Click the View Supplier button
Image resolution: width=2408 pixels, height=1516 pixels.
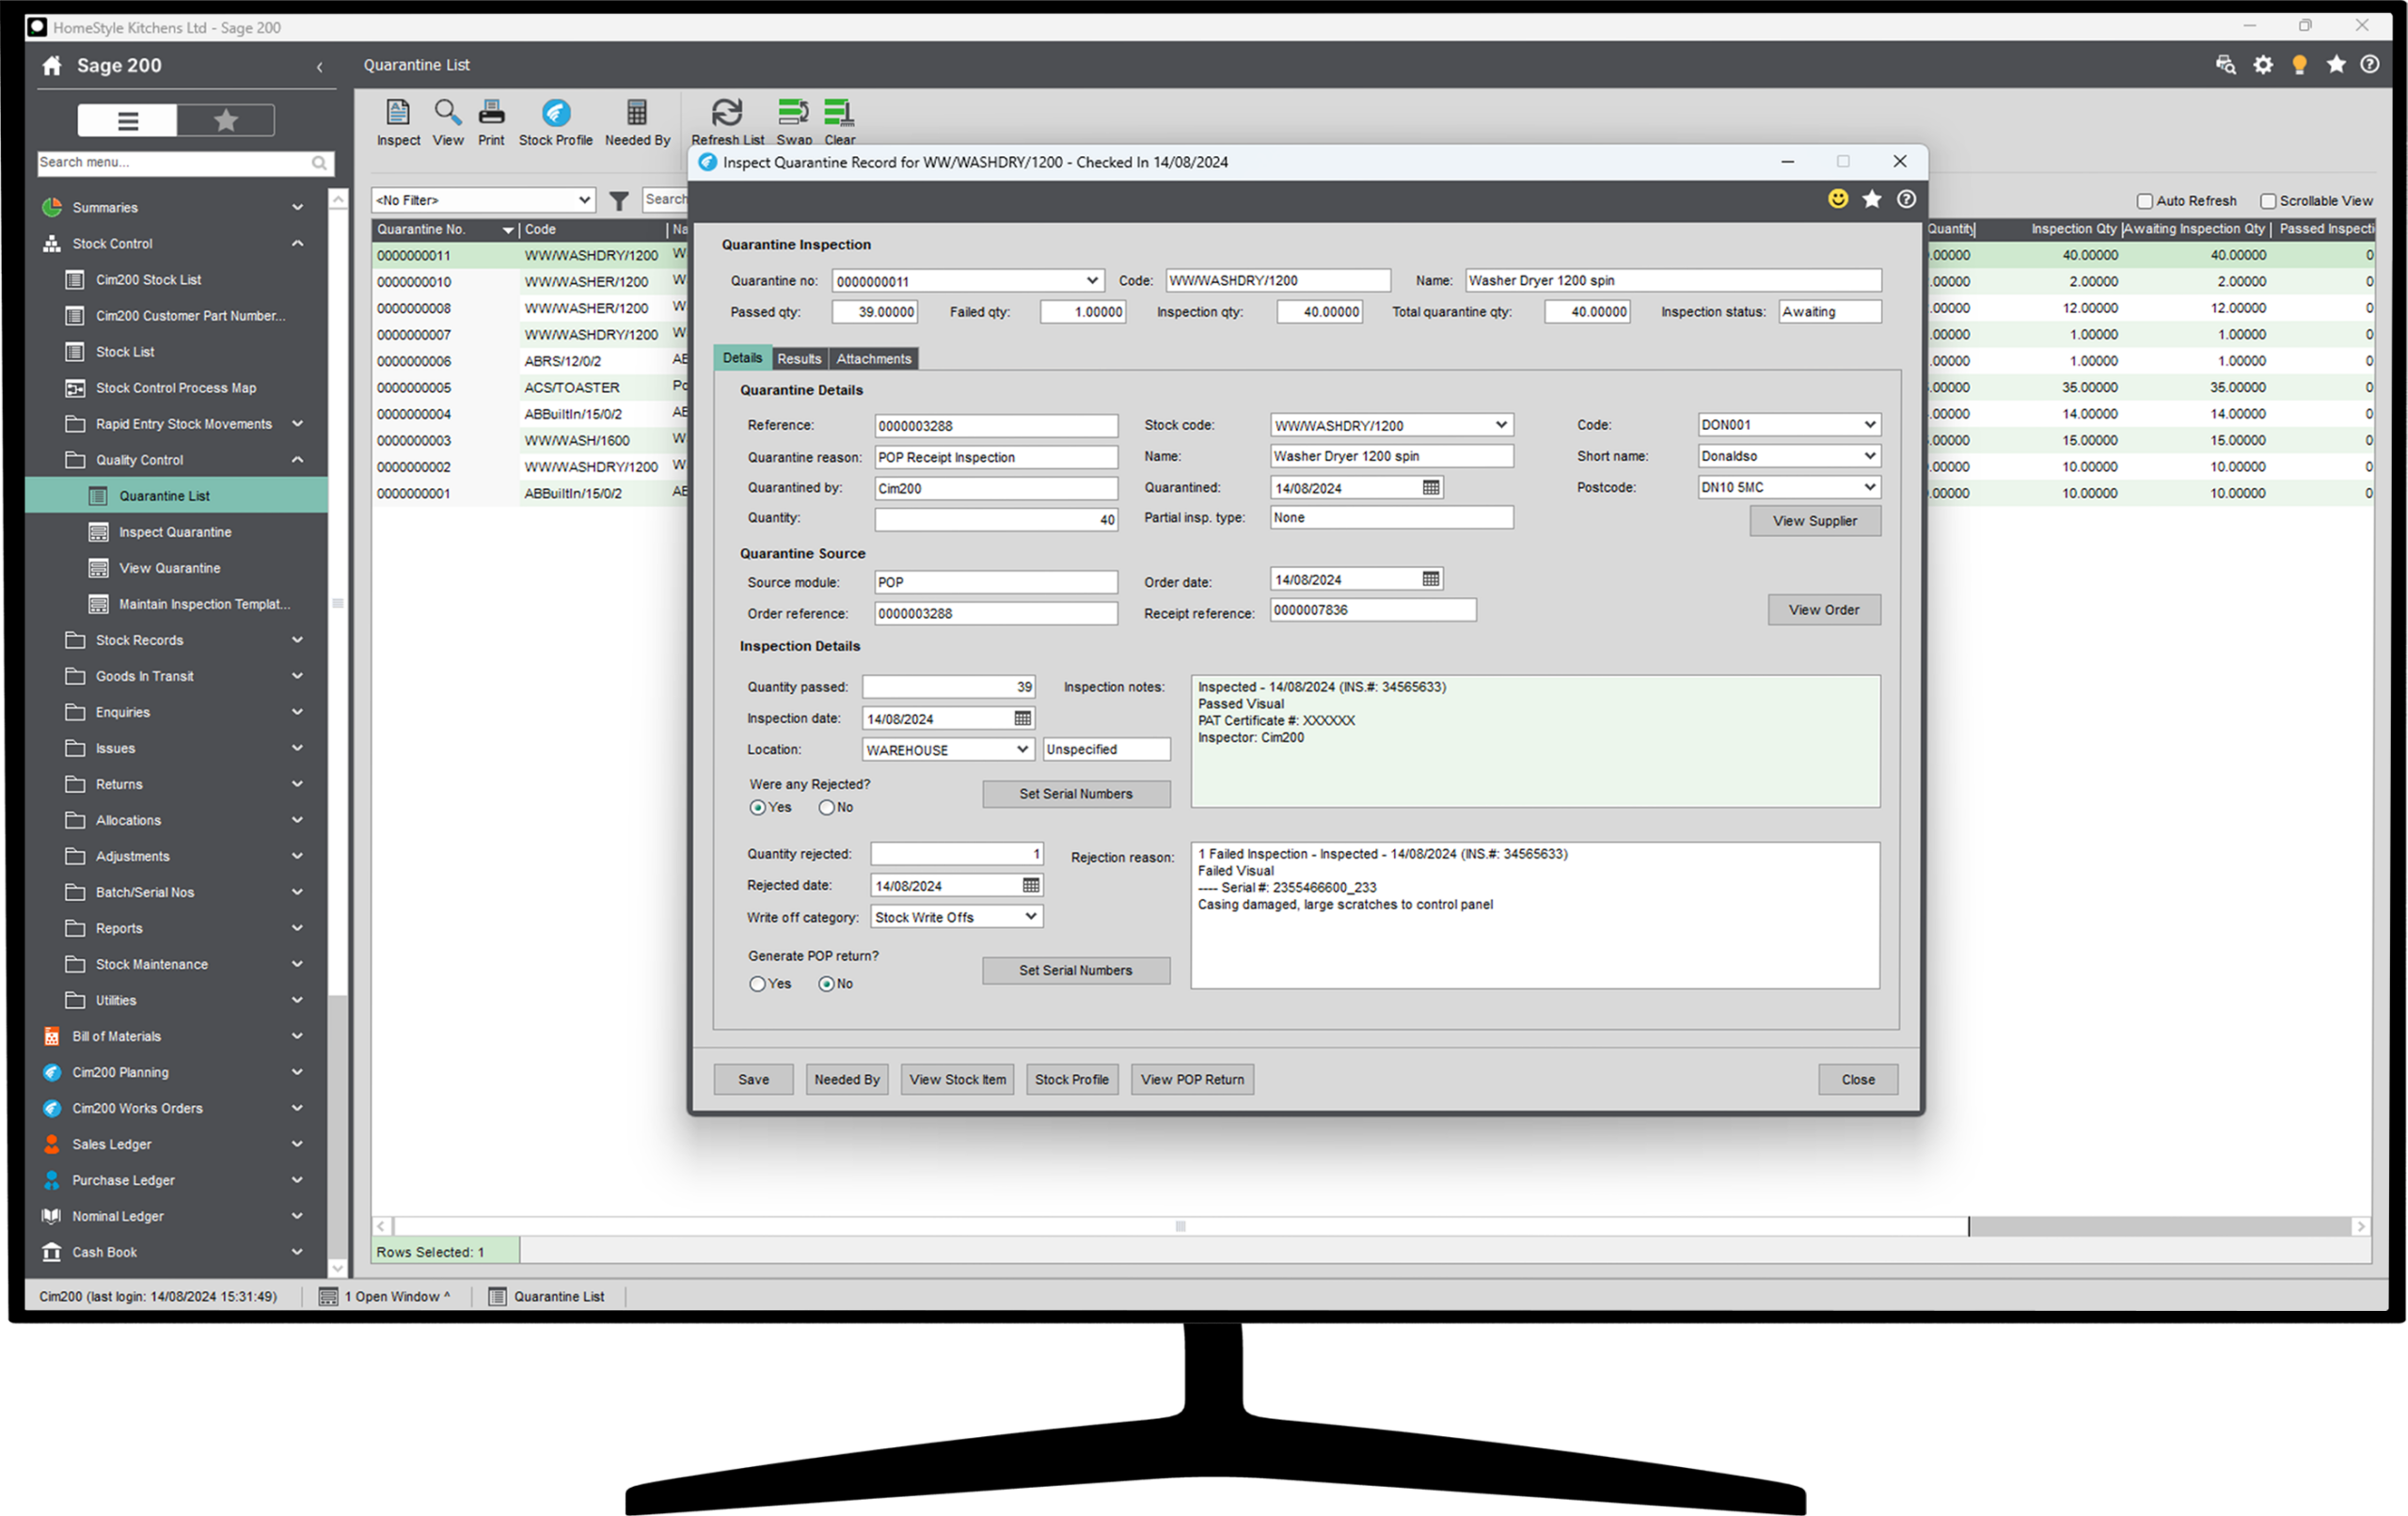click(1814, 521)
